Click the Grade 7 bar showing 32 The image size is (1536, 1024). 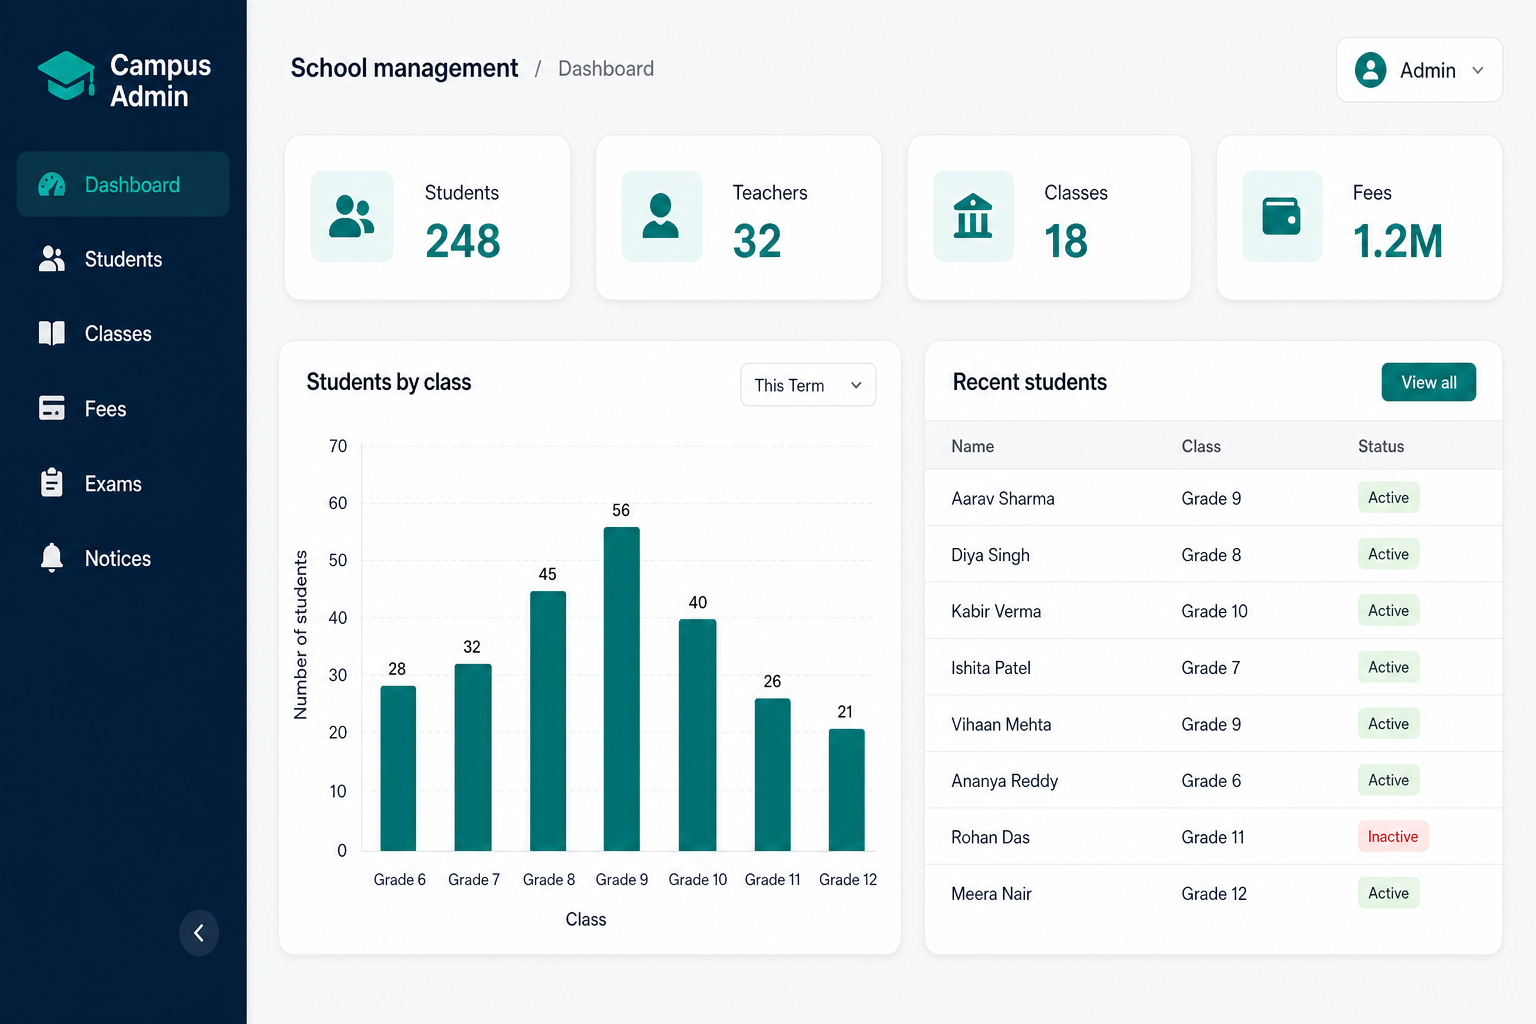pyautogui.click(x=473, y=757)
